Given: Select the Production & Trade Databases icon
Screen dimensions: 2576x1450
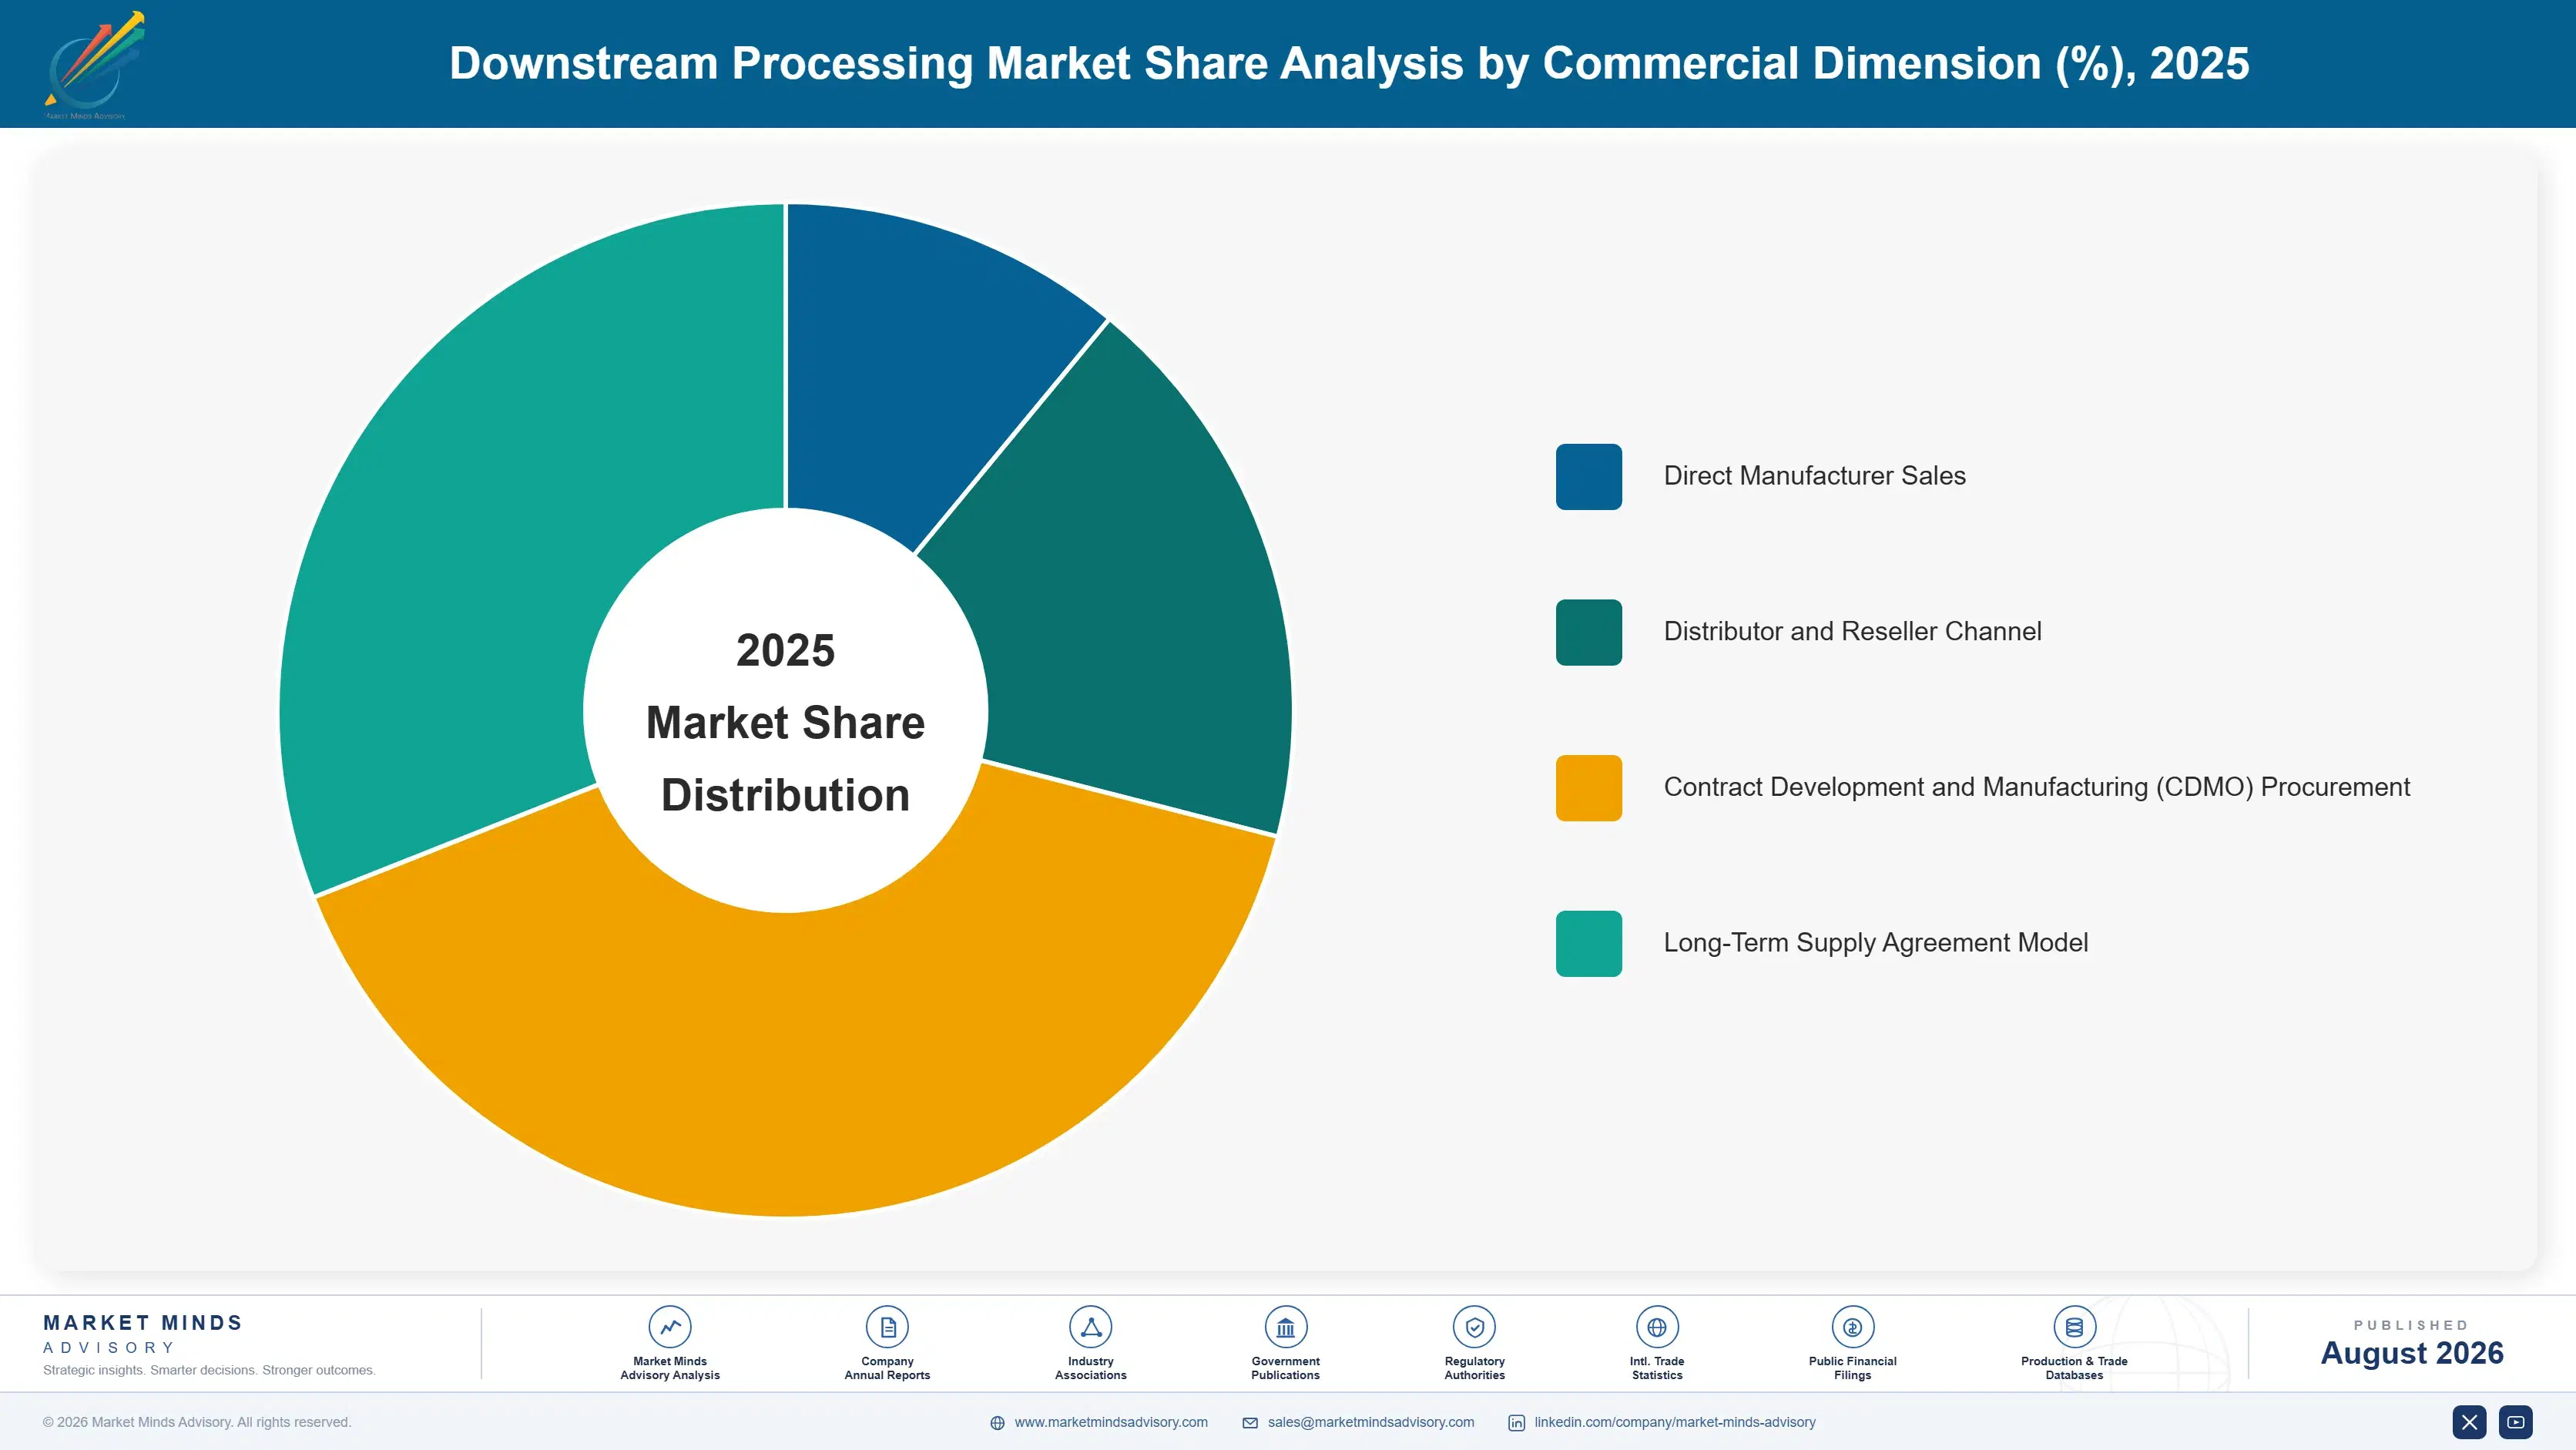Looking at the screenshot, I should tap(2074, 1327).
